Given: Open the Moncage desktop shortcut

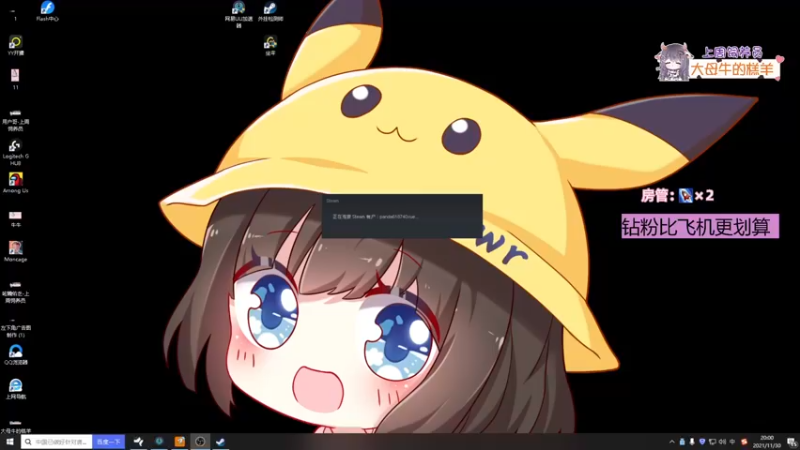Looking at the screenshot, I should click(15, 252).
